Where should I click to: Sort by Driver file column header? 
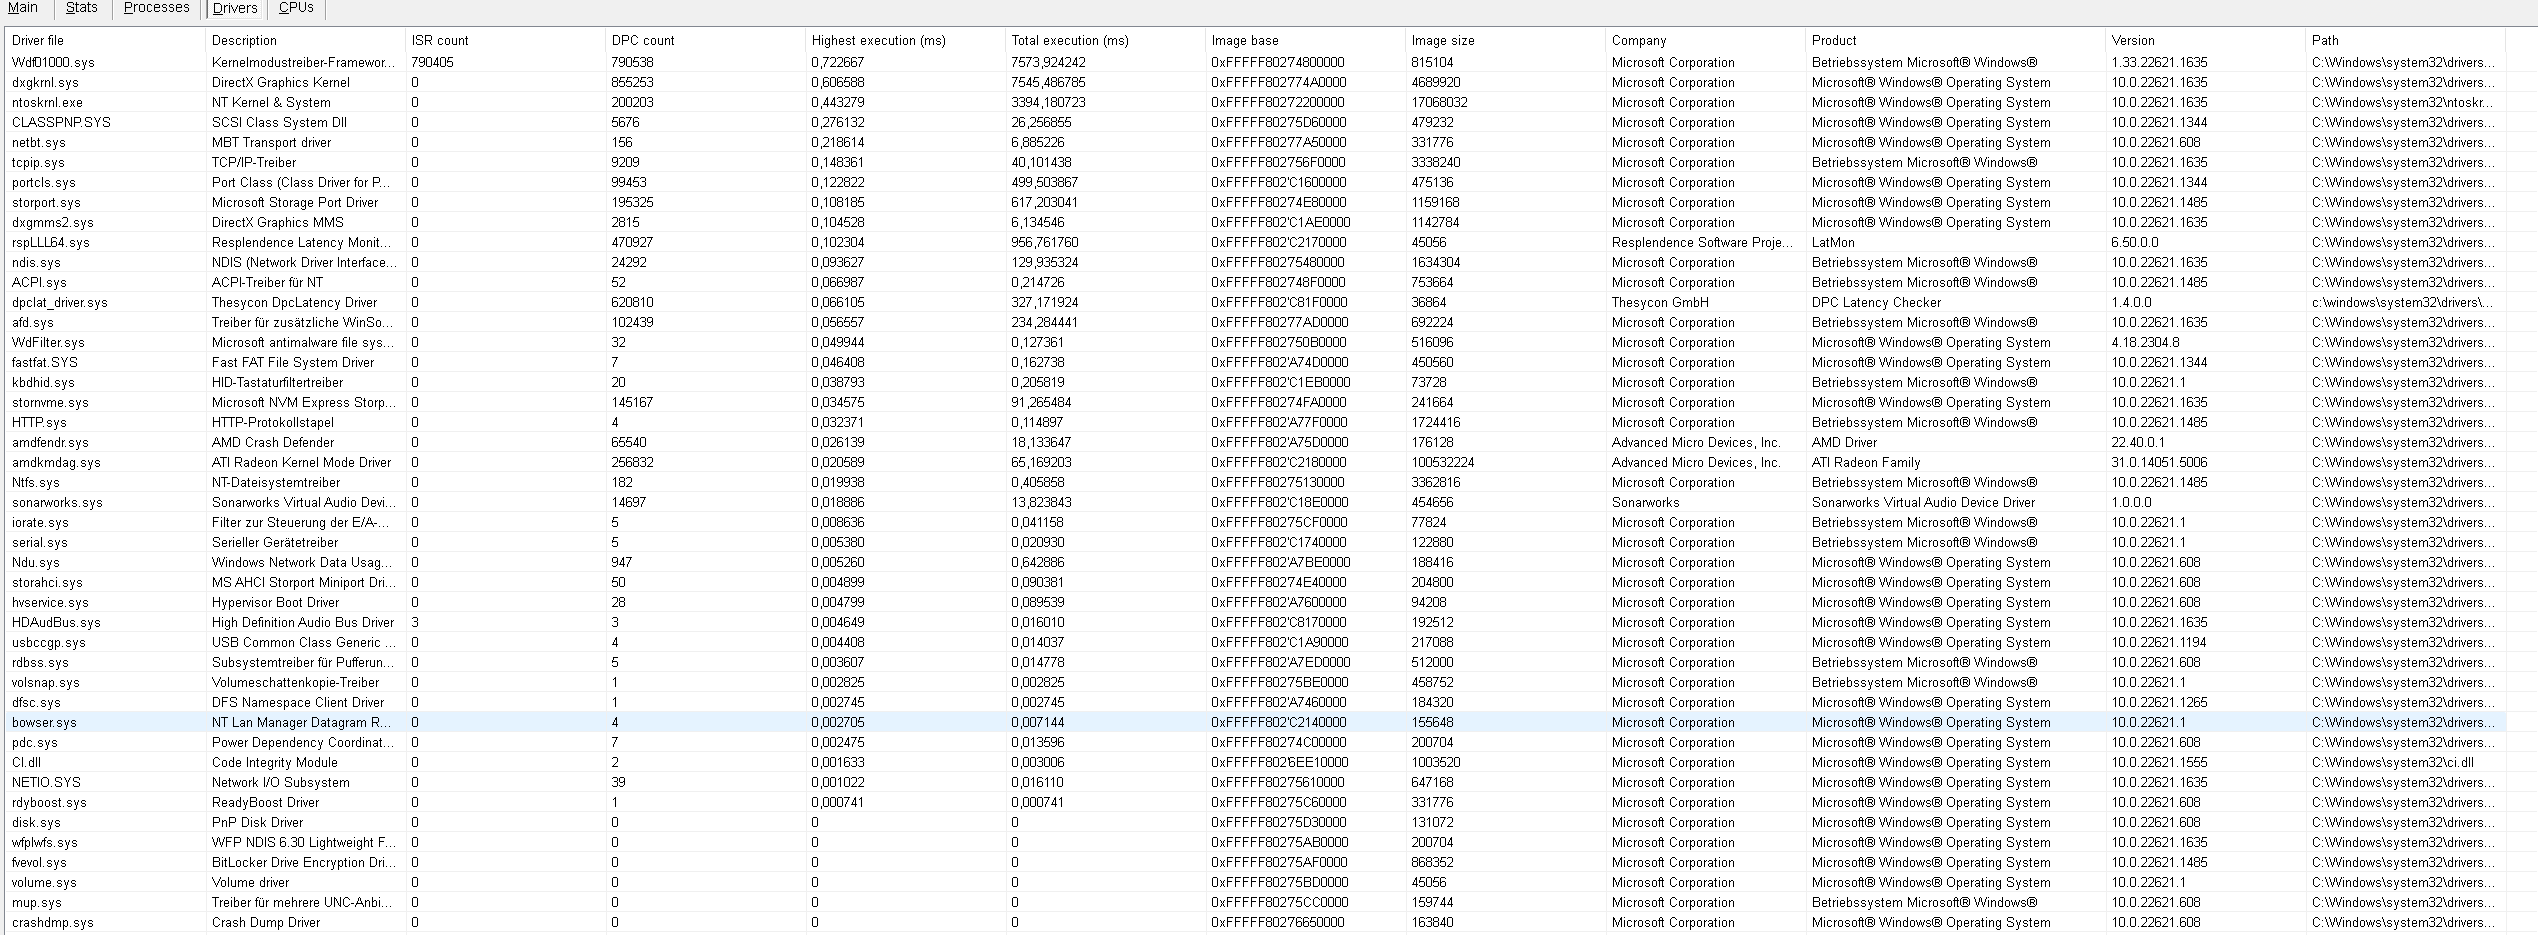point(104,40)
